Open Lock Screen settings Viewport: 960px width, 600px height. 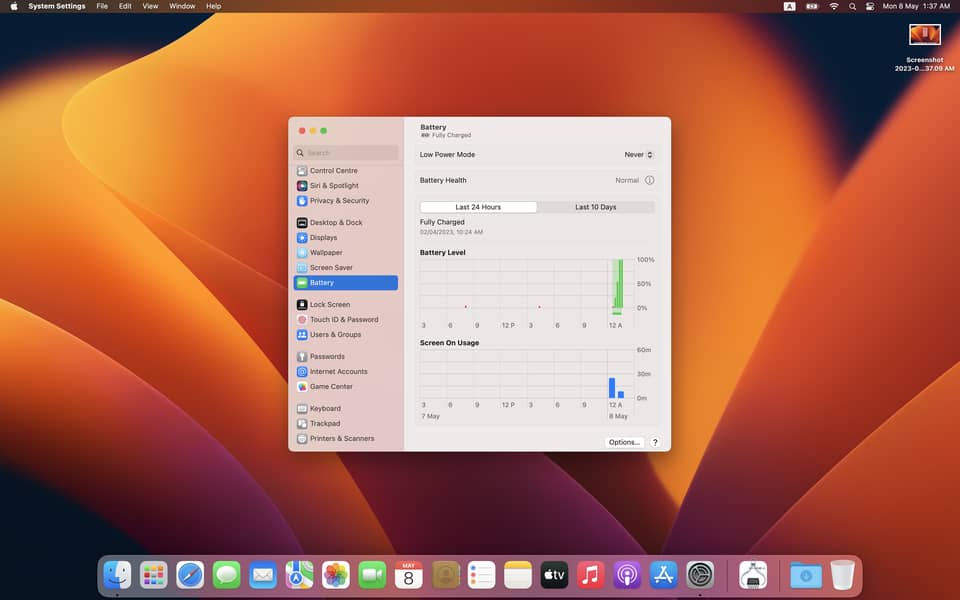pos(329,305)
